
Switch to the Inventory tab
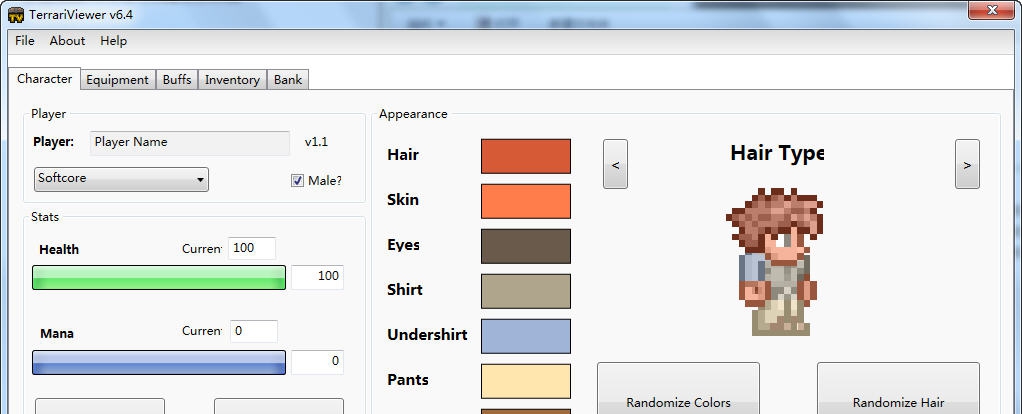232,80
